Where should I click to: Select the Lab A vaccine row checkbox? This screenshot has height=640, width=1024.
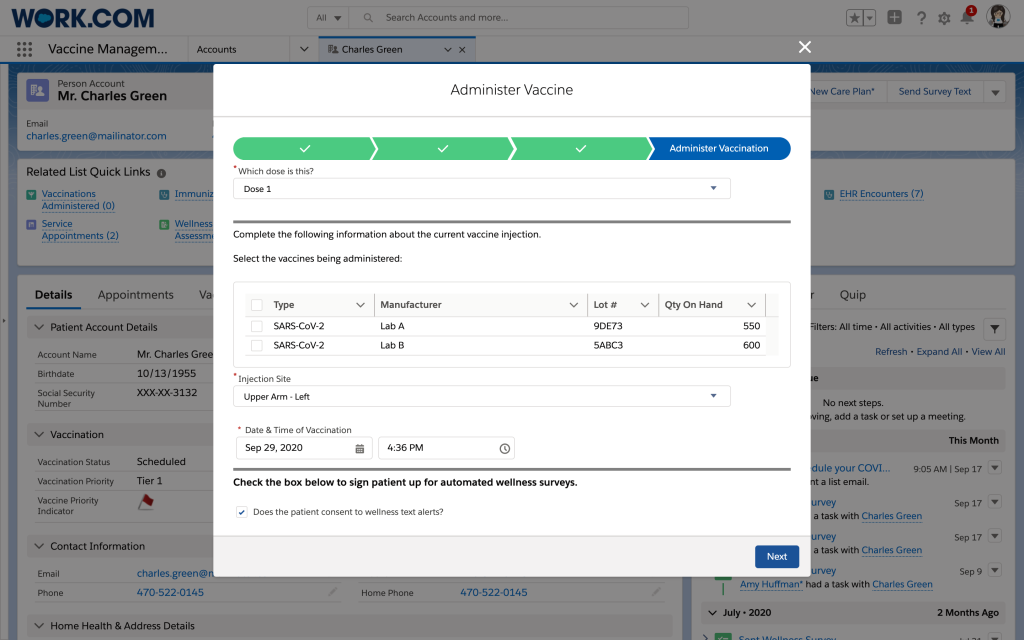click(x=257, y=326)
